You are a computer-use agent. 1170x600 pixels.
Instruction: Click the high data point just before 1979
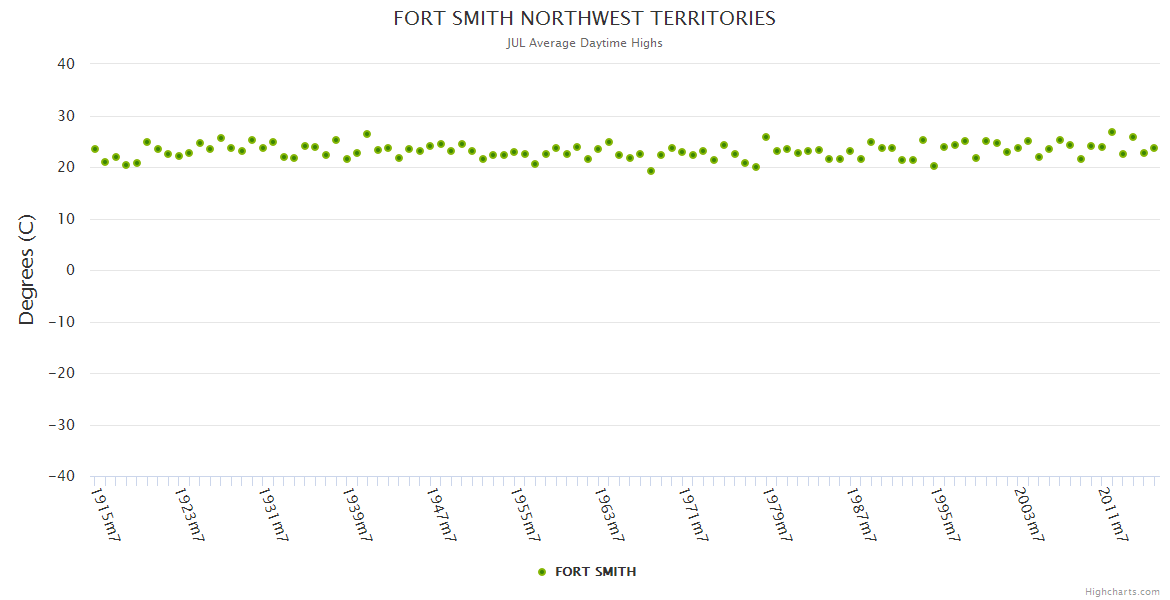pos(766,137)
